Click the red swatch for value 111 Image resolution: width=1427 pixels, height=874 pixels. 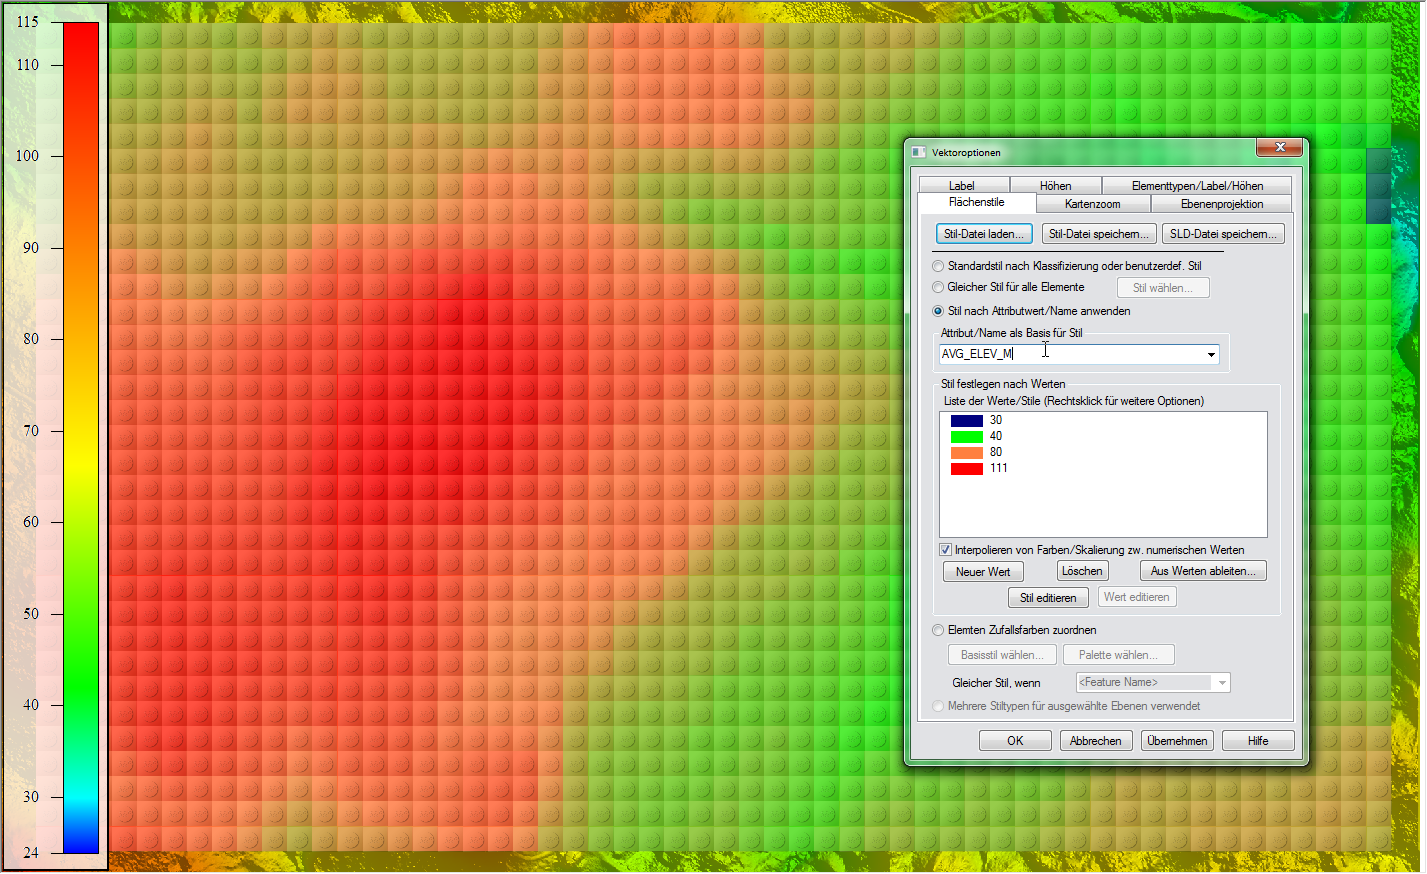point(966,469)
